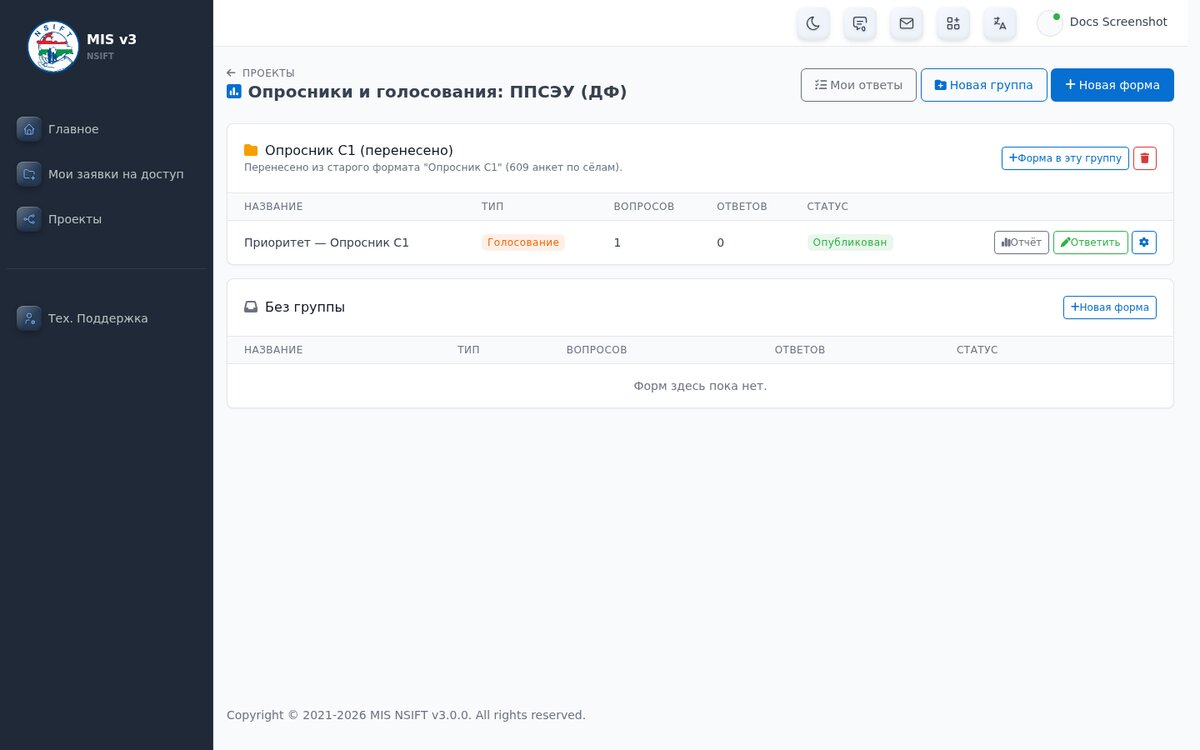Click the green Ответить button
Viewport: 1200px width, 750px height.
click(x=1090, y=242)
